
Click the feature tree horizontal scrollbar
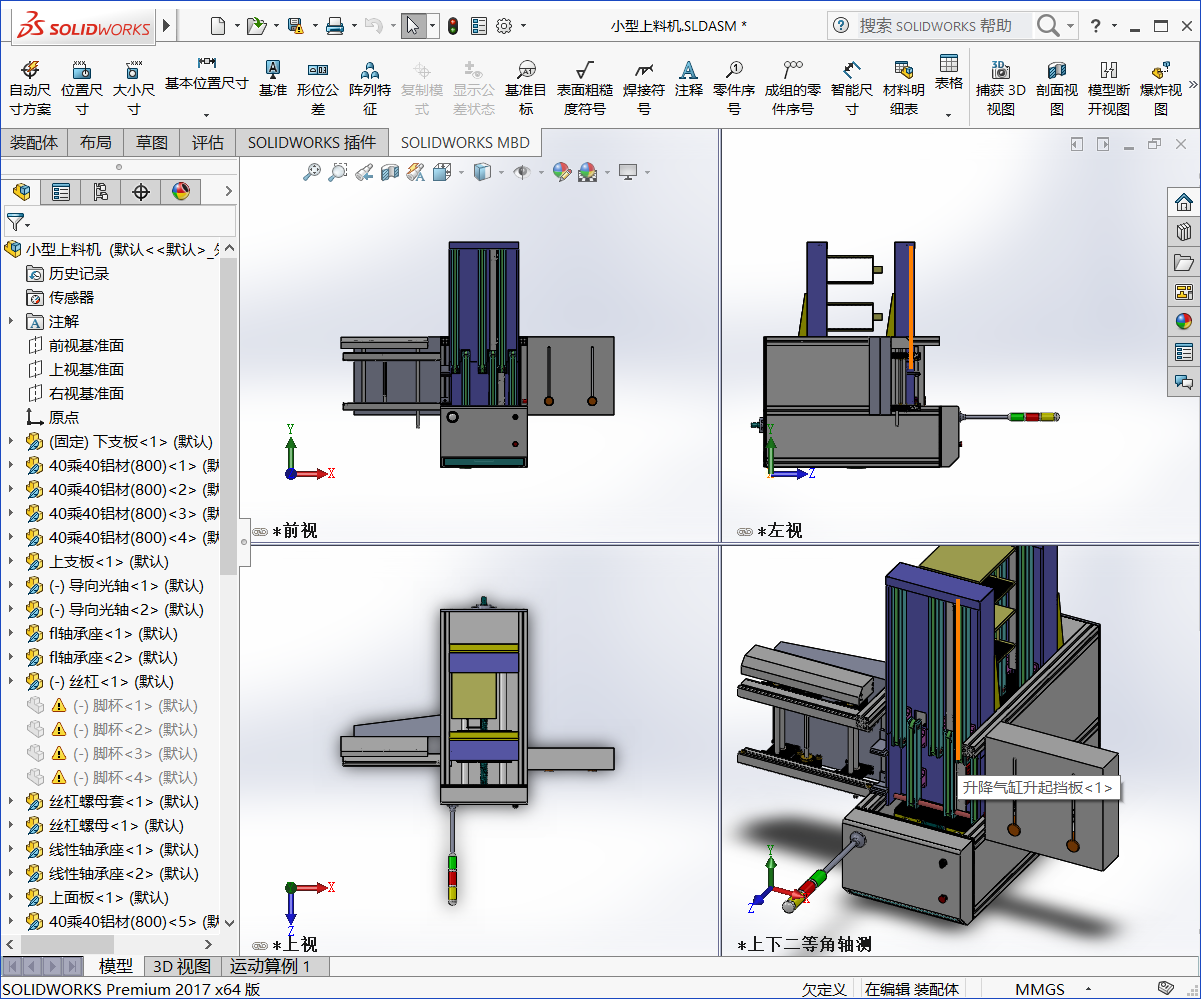[67, 944]
